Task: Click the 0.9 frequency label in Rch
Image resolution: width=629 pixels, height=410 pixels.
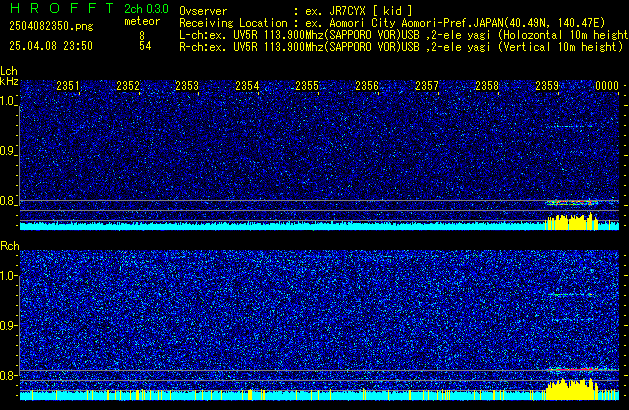Action: (x=8, y=325)
